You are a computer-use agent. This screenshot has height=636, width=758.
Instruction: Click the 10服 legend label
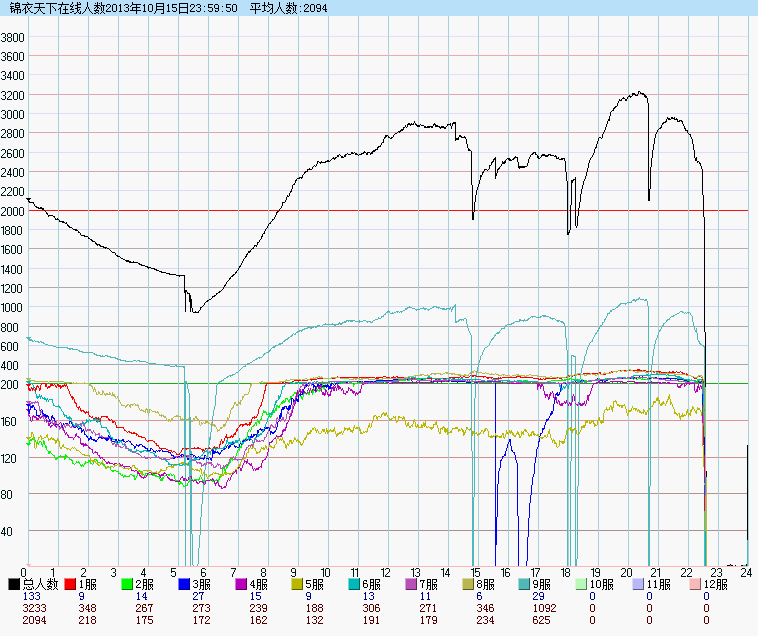click(602, 584)
